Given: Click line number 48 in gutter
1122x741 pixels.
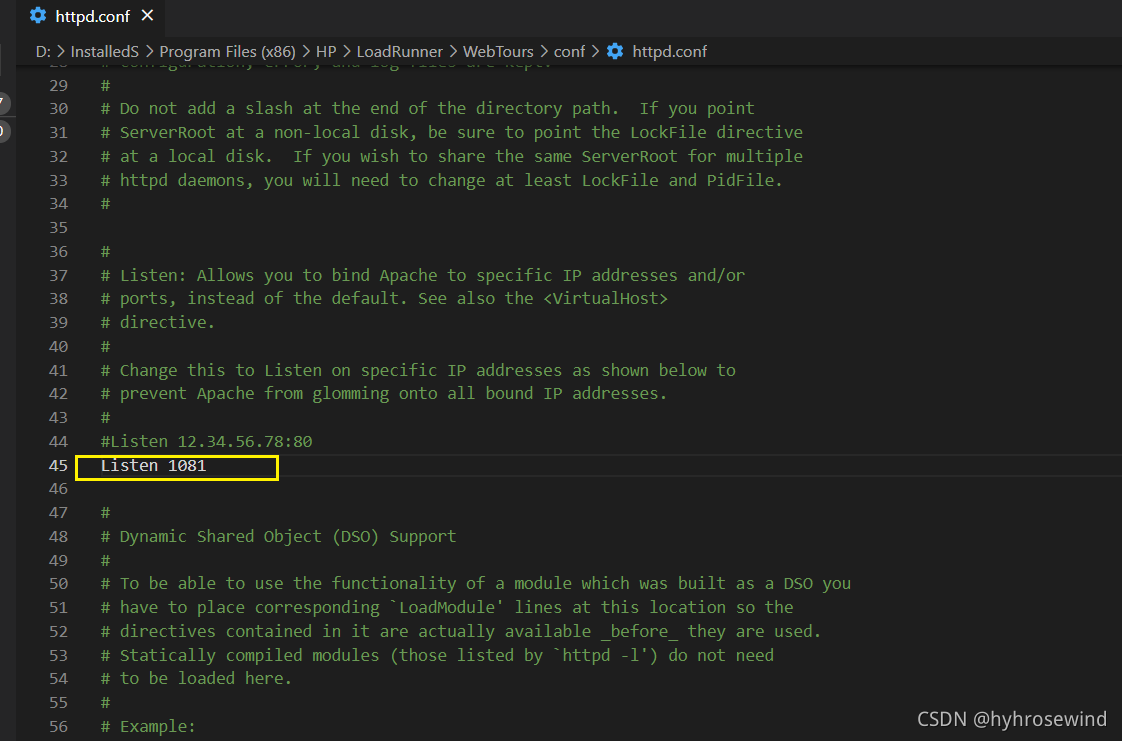Looking at the screenshot, I should point(58,536).
